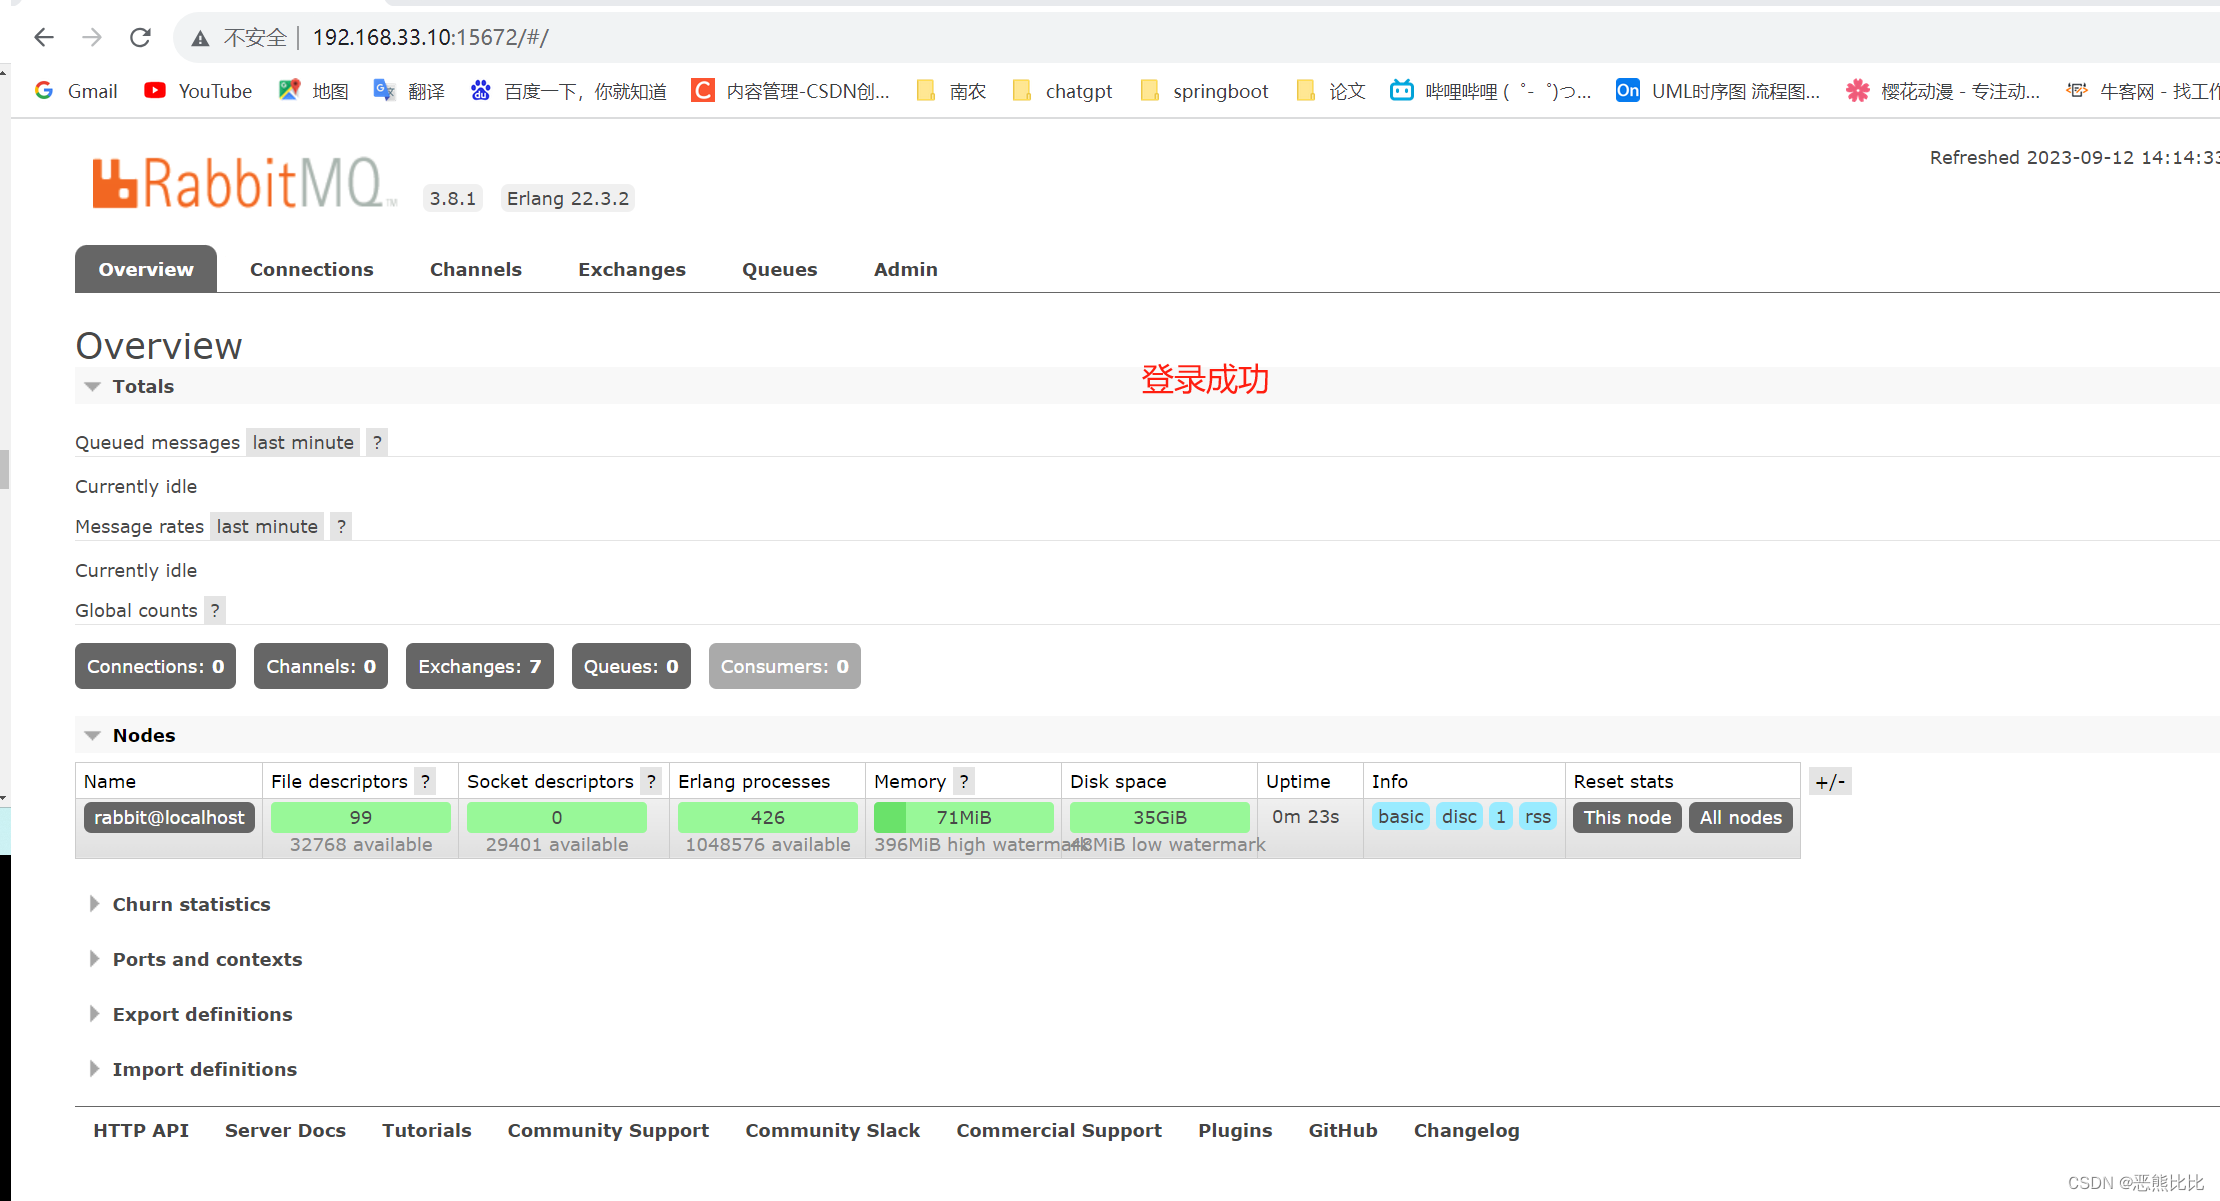Expand Export definitions section
Image resolution: width=2220 pixels, height=1201 pixels.
(191, 1014)
